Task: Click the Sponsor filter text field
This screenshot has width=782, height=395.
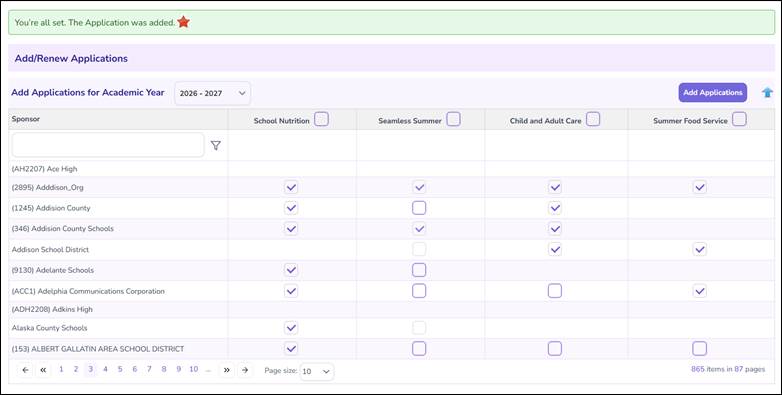Action: coord(108,145)
